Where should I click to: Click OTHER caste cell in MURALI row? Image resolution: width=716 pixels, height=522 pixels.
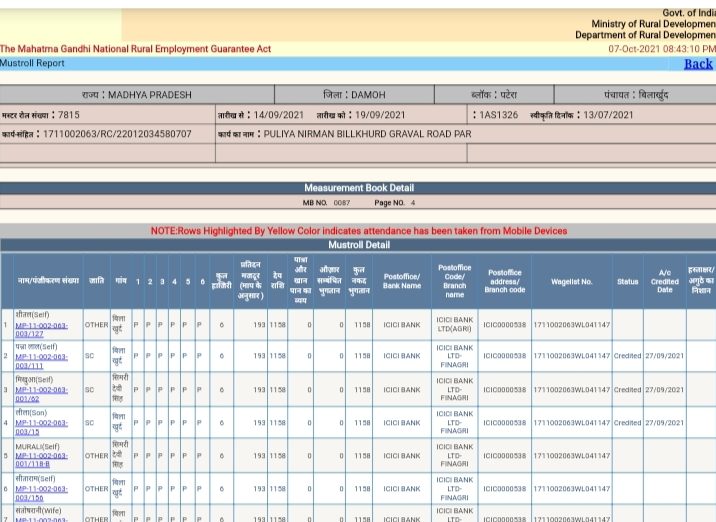coord(96,456)
